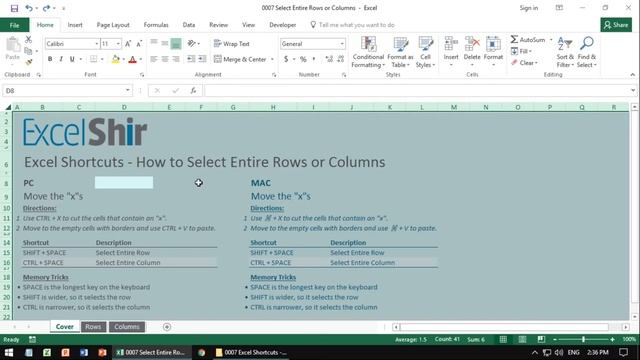Decrease decimal places
Viewport: 640px width, 360px height.
click(340, 59)
